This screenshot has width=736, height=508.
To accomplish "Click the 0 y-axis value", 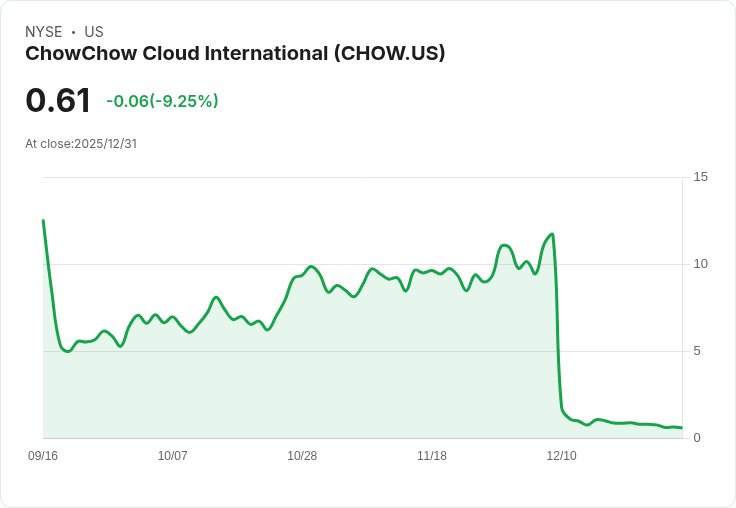I will [x=697, y=438].
